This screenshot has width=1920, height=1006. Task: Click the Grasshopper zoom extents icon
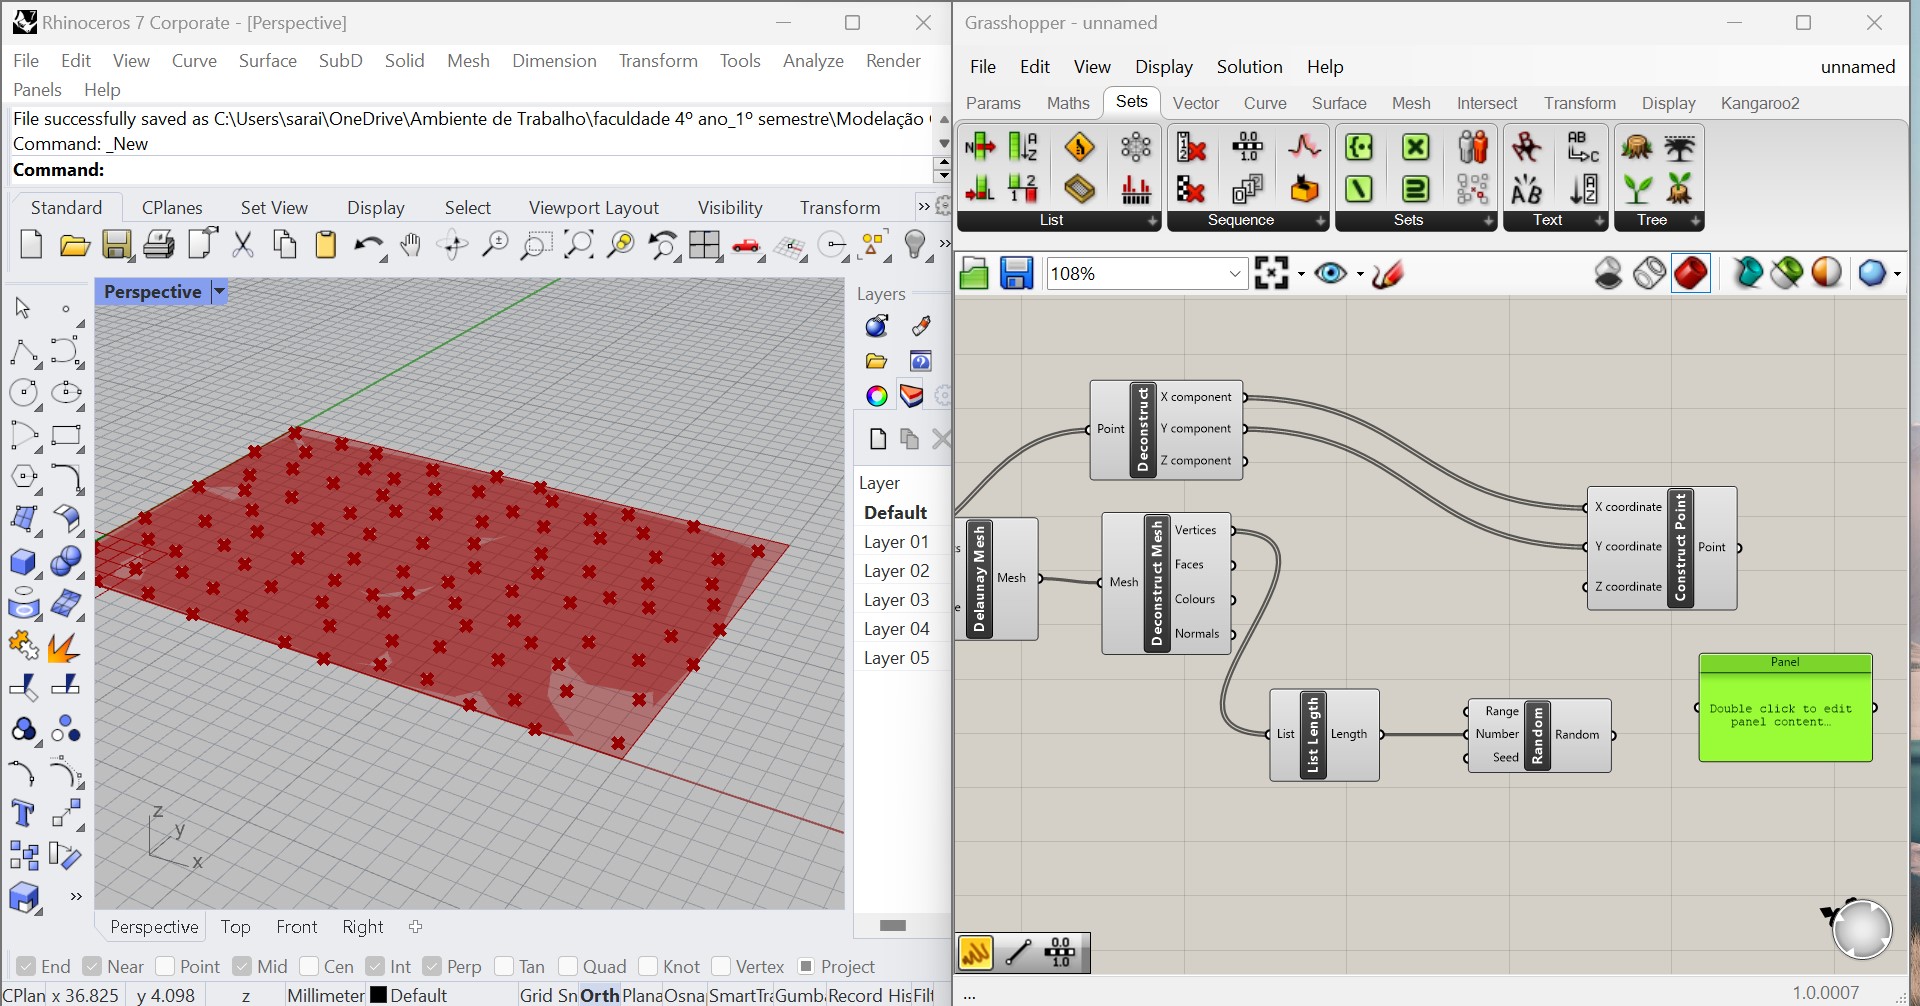pos(1272,273)
